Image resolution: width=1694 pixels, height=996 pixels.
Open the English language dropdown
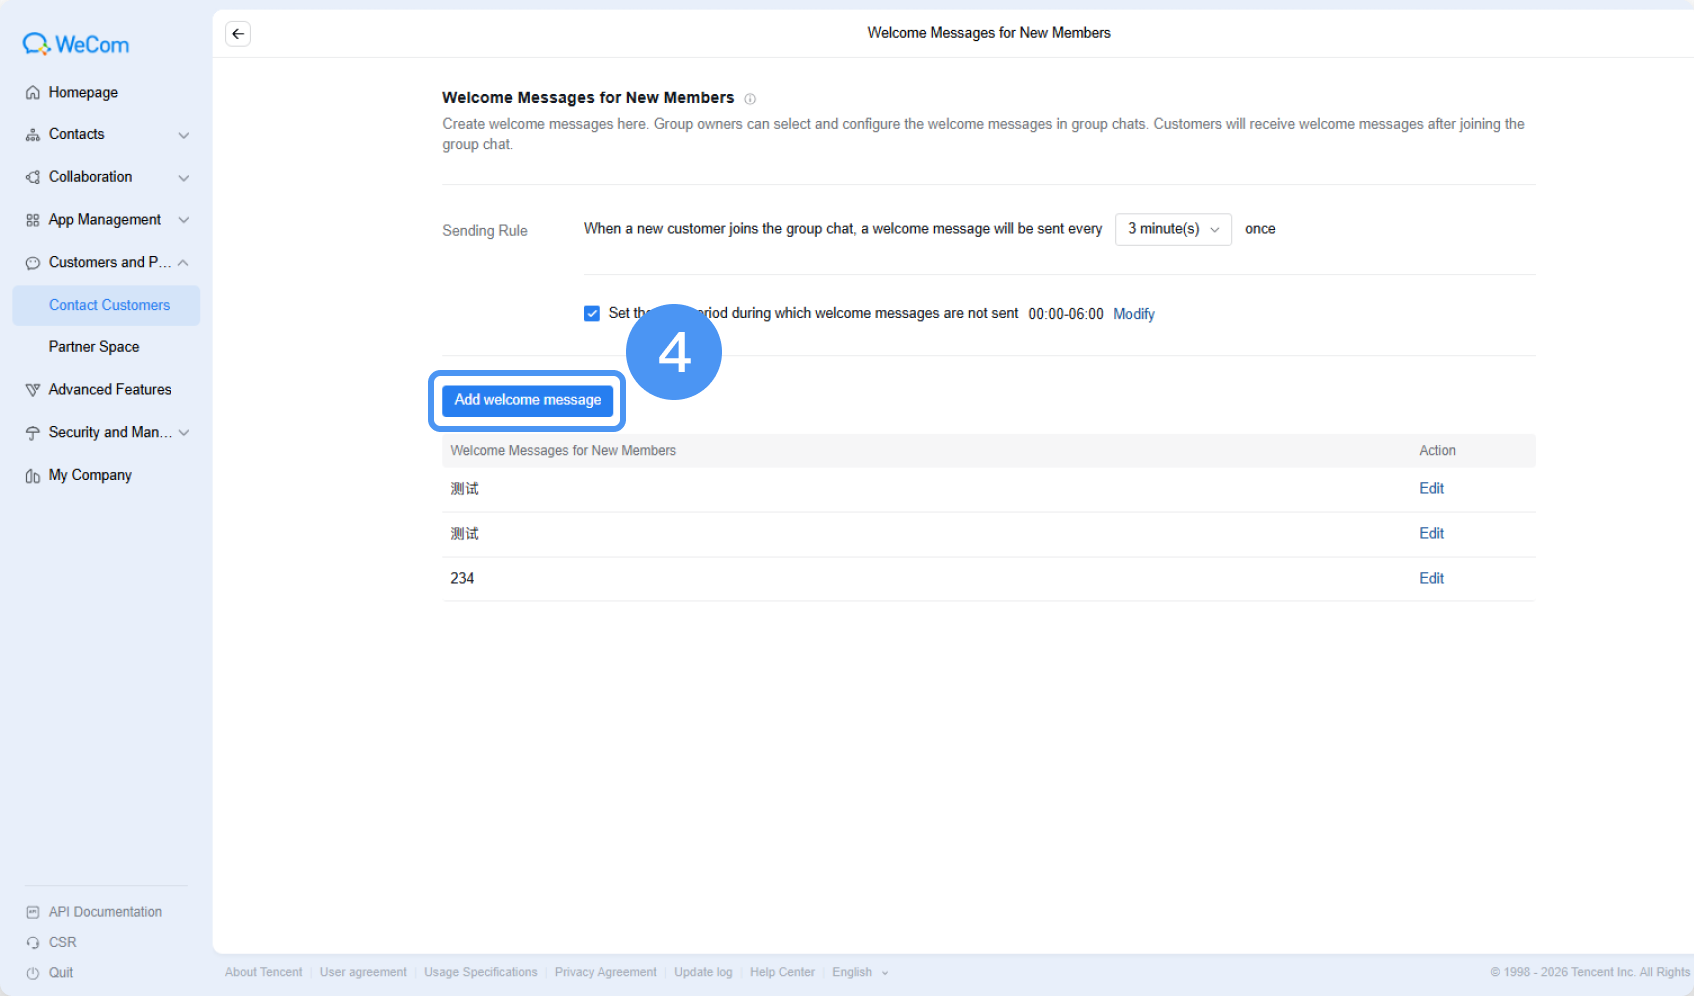coord(860,972)
